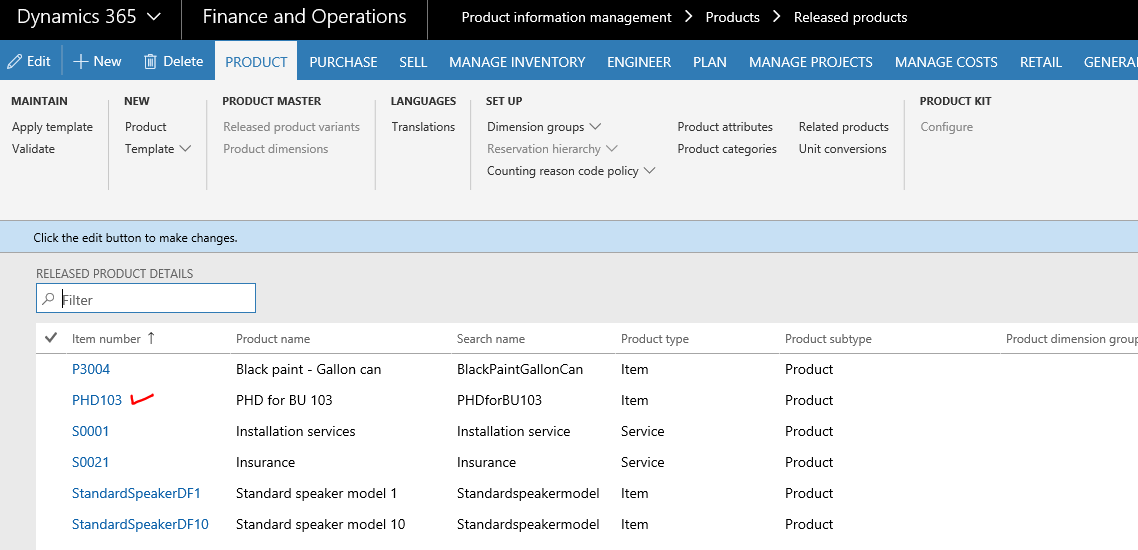Open Product categories
Screen dimensions: 1138x550
click(727, 149)
